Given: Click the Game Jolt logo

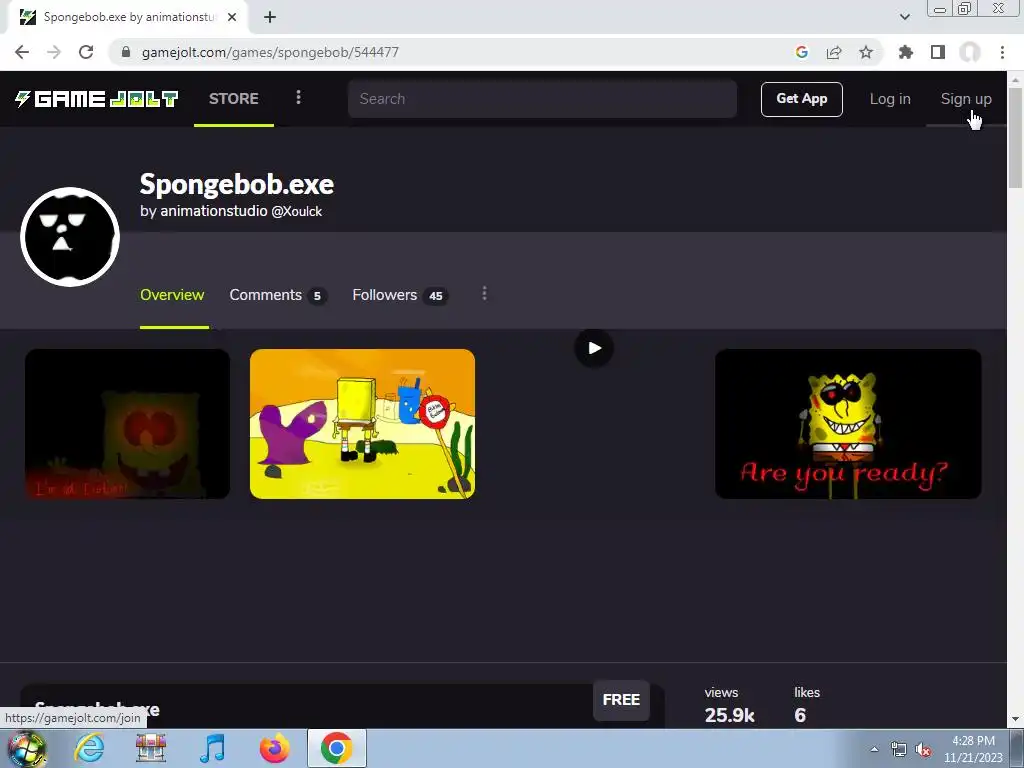Looking at the screenshot, I should pos(97,99).
